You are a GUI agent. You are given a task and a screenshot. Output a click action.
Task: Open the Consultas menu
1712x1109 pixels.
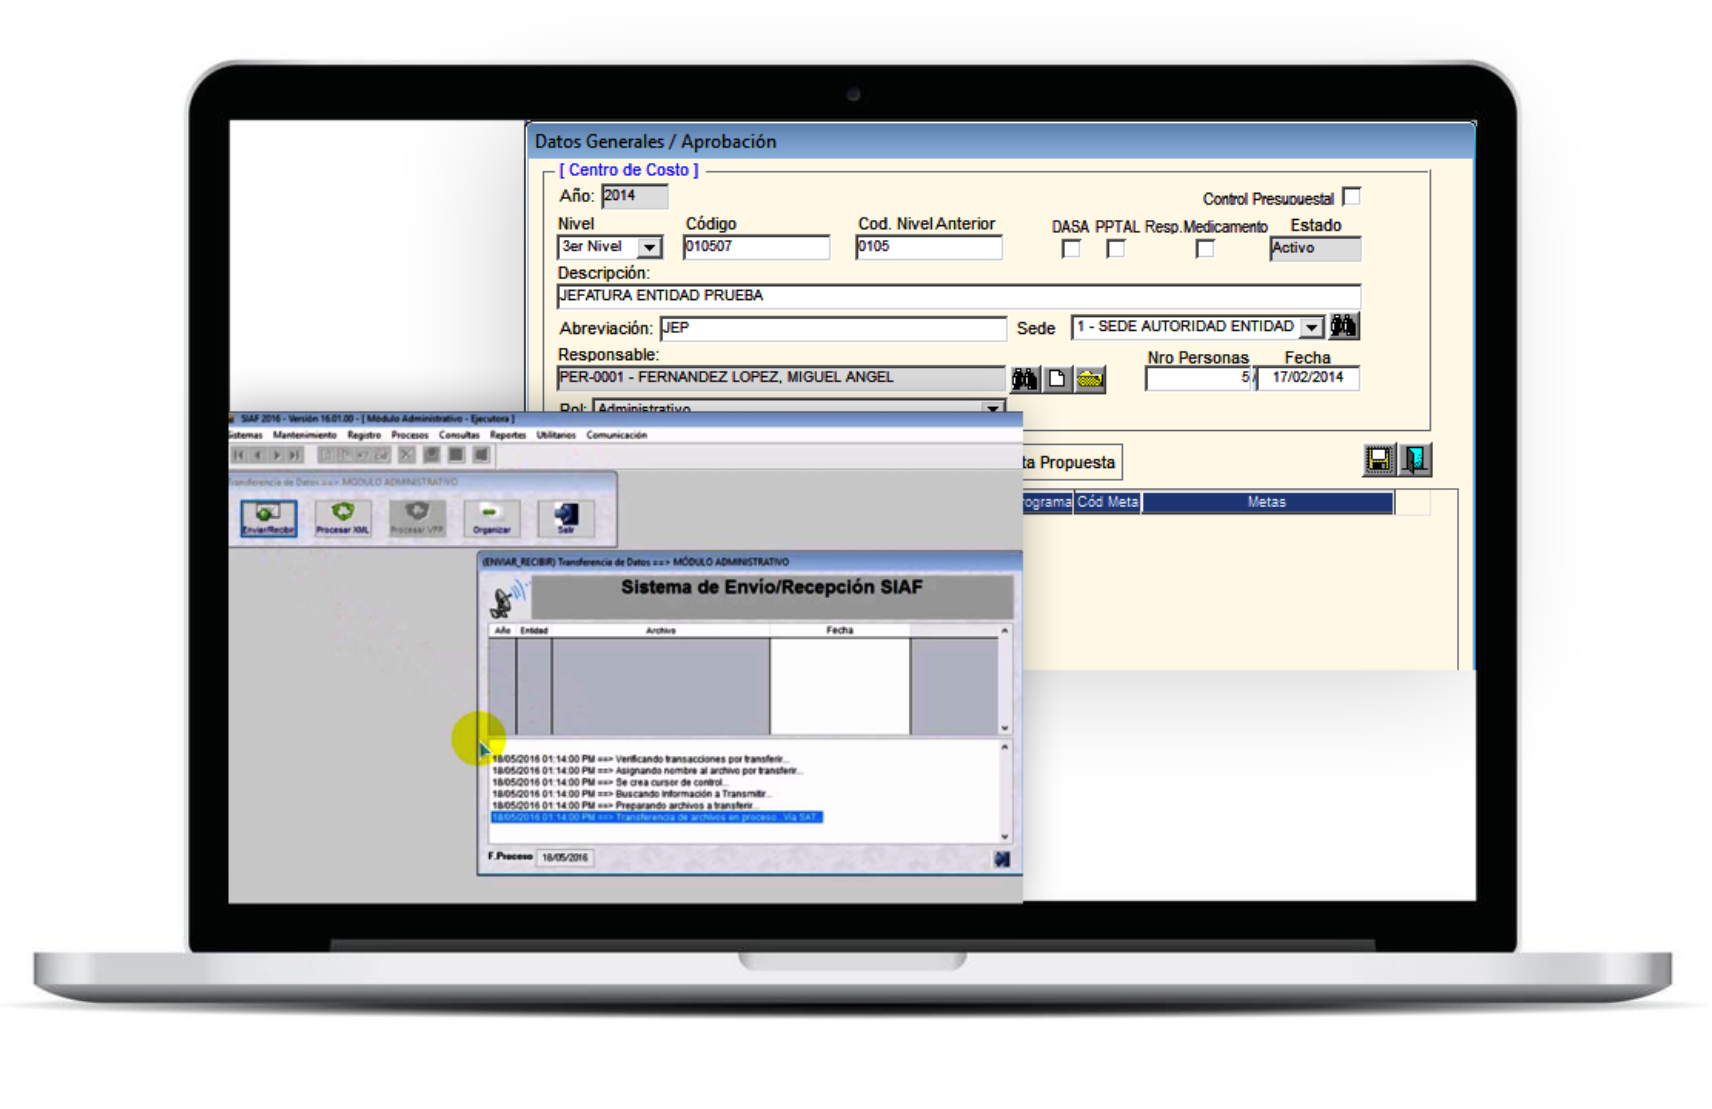[x=459, y=435]
